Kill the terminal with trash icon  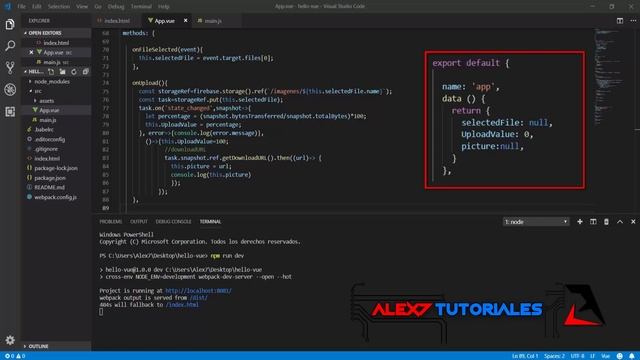[x=606, y=222]
